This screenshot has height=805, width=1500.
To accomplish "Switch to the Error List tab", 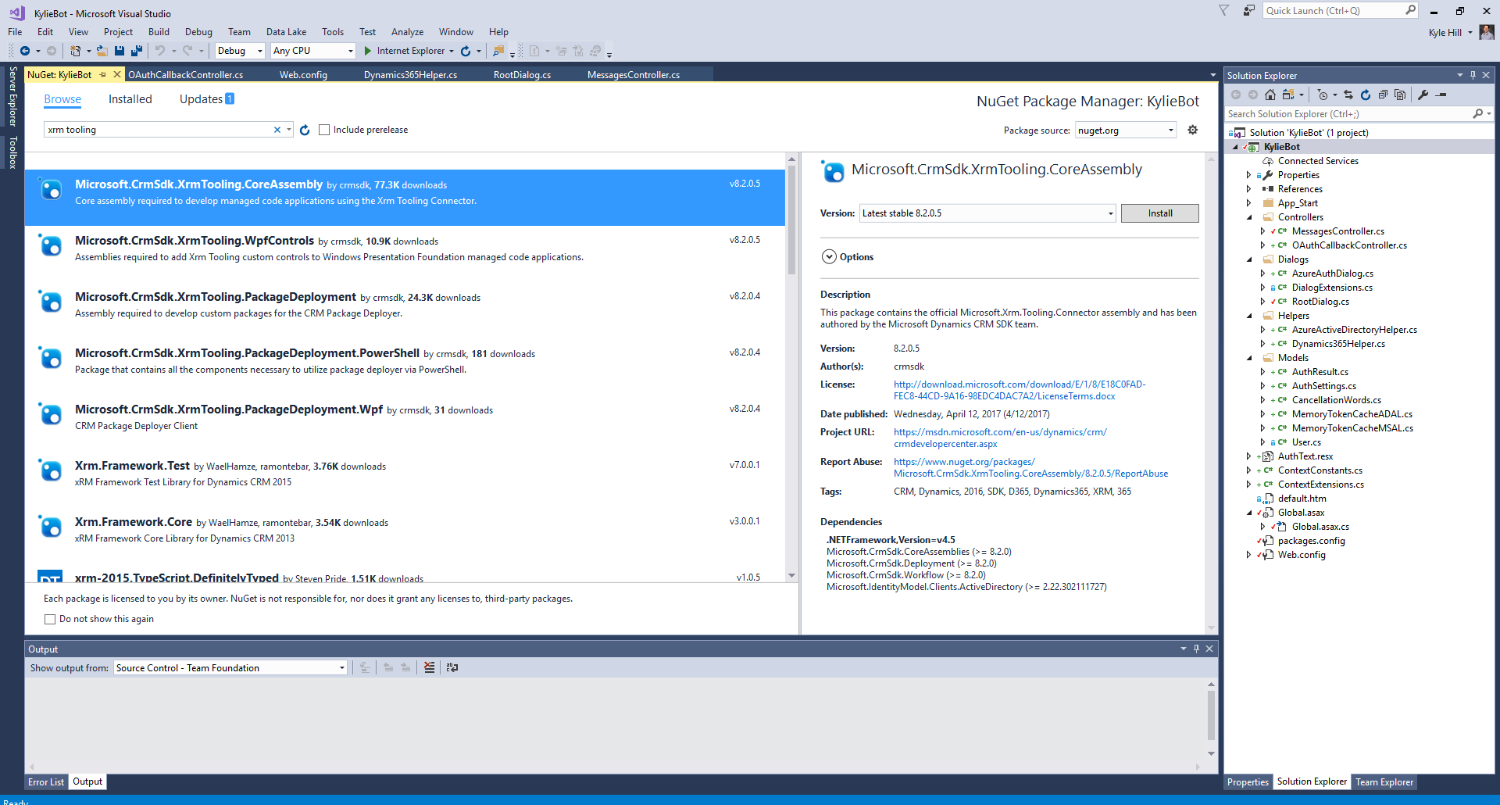I will pyautogui.click(x=46, y=782).
